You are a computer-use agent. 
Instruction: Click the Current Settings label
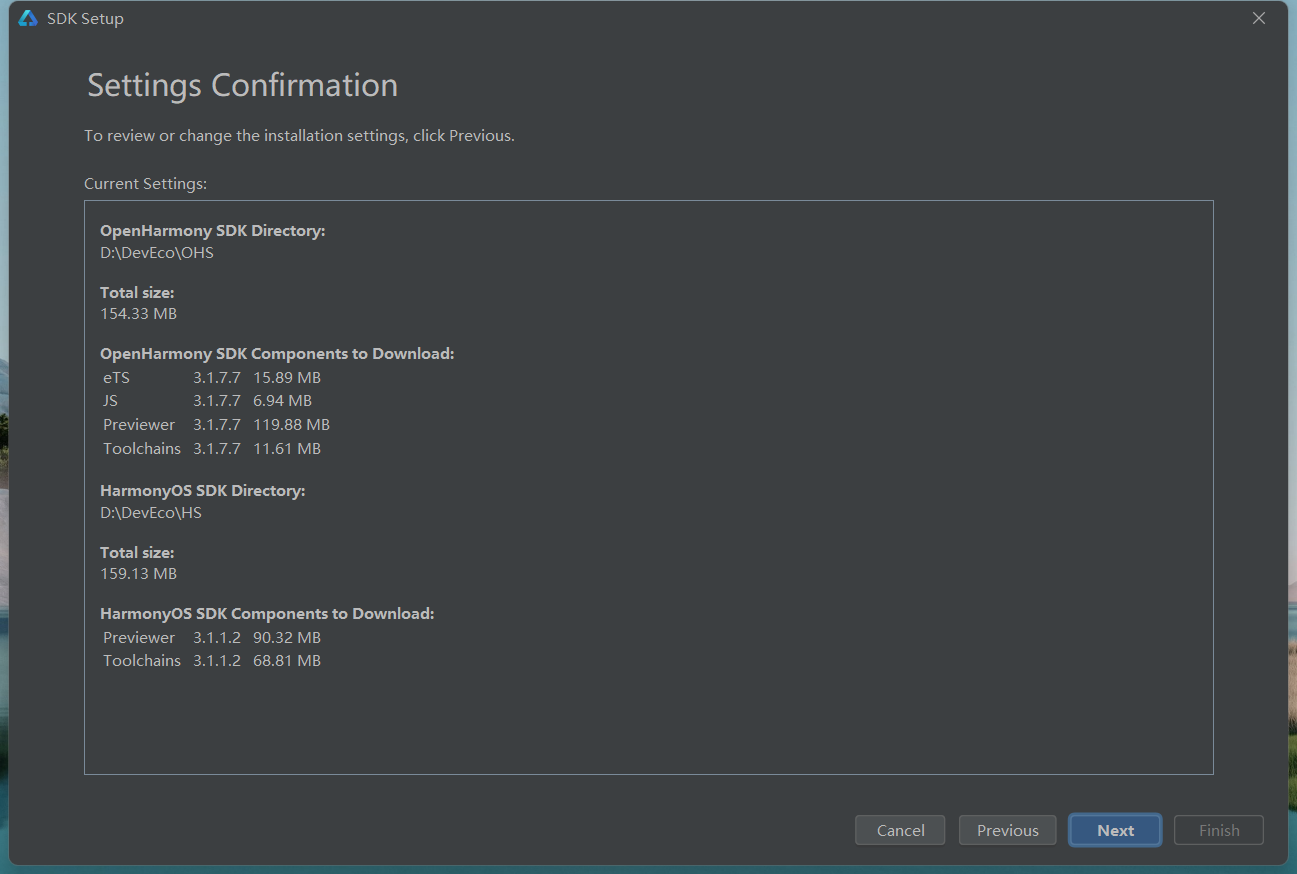[145, 184]
